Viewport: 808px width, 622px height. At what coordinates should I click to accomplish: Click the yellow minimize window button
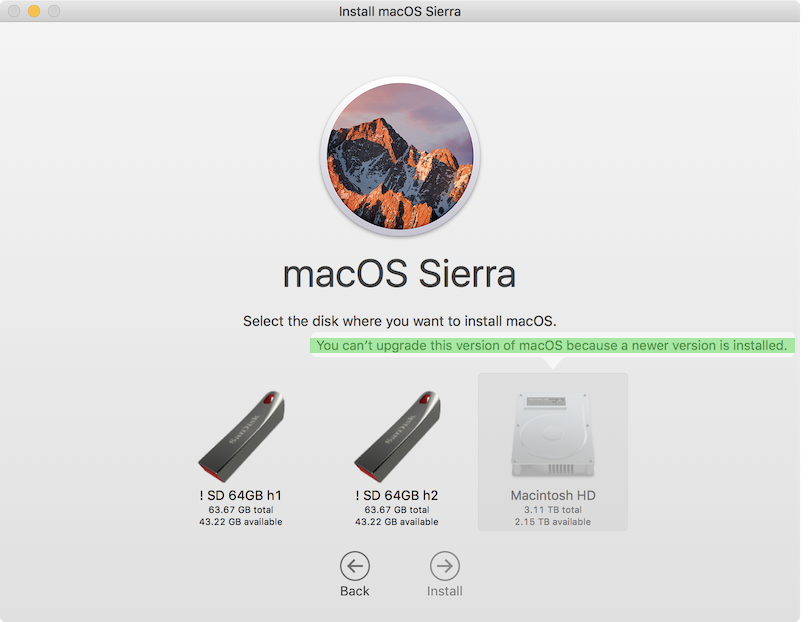(34, 11)
